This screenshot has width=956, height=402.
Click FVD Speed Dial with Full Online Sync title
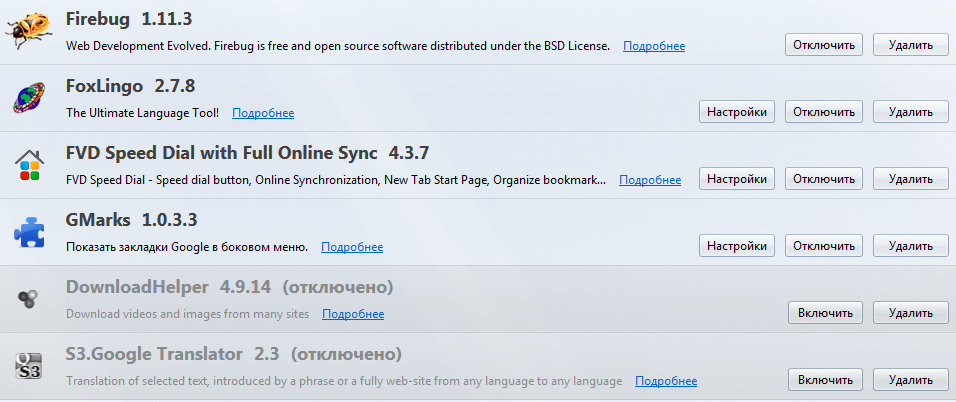[247, 153]
